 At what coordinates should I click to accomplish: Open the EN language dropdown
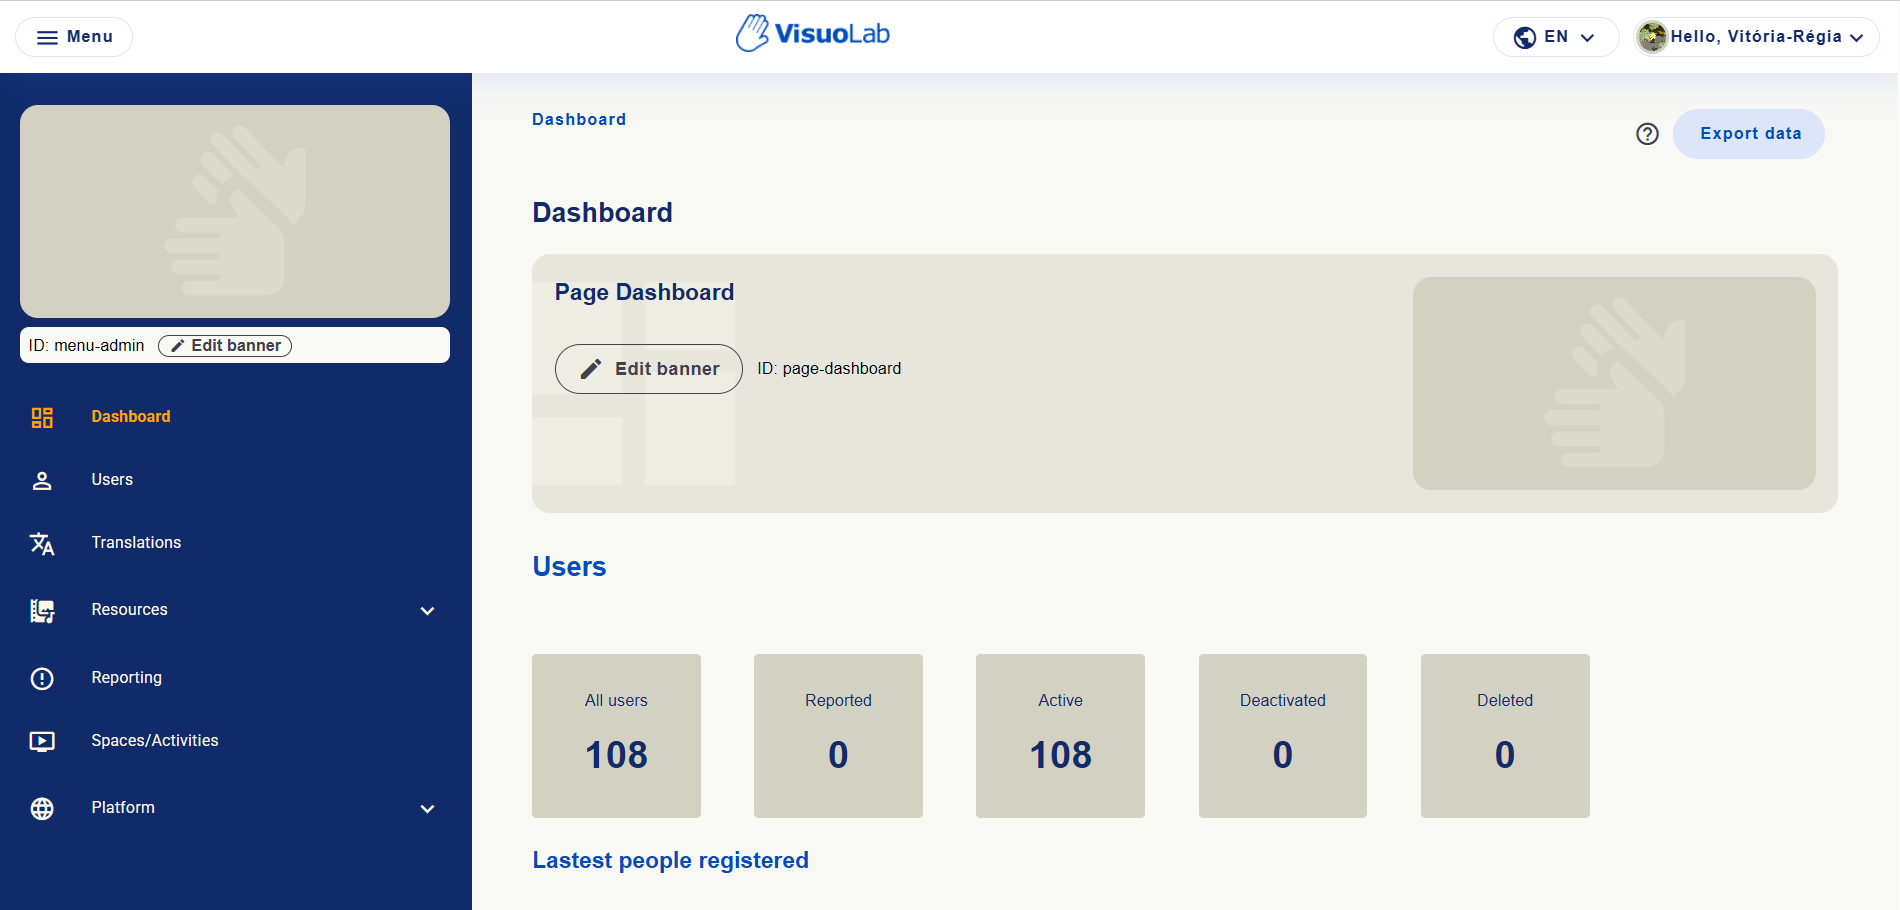pyautogui.click(x=1555, y=37)
